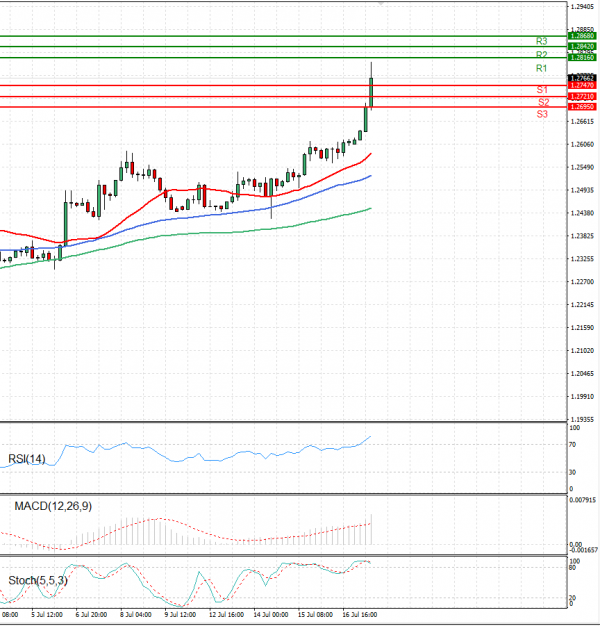Click the S3 support label
Viewport: 600px width, 626px height.
click(542, 114)
